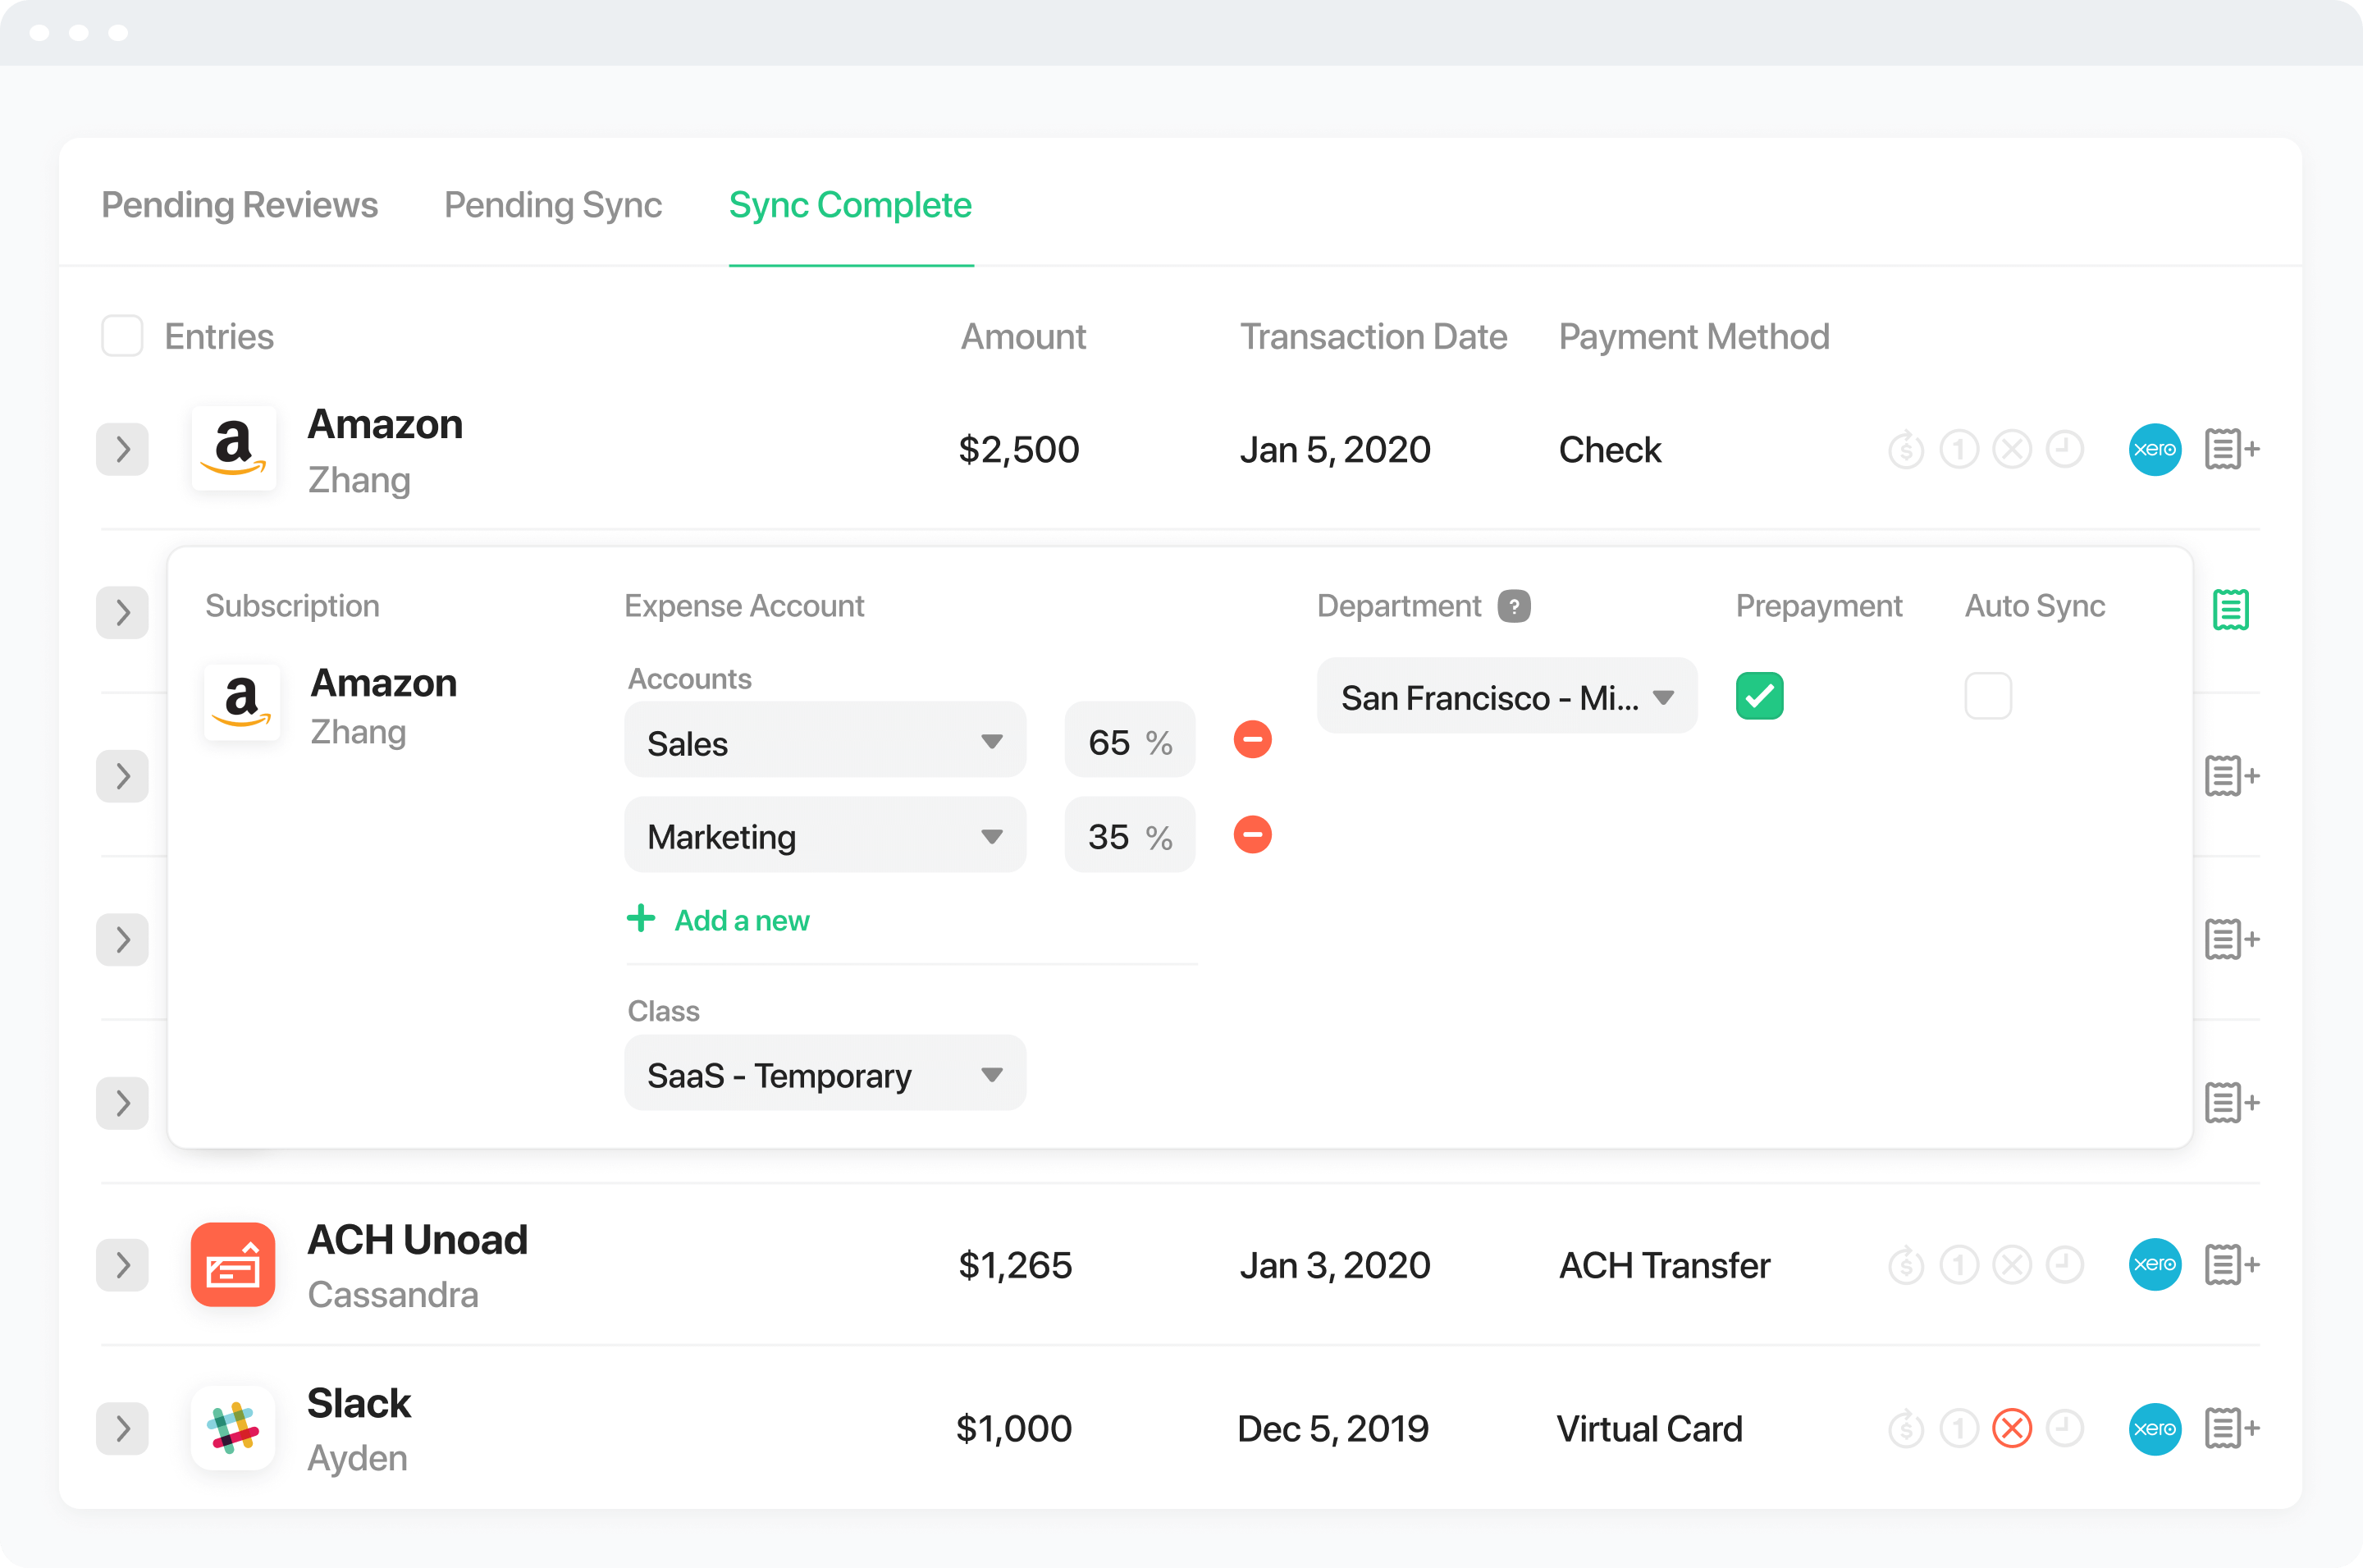
Task: Open the SaaS - Temporary class dropdown
Action: (x=825, y=1073)
